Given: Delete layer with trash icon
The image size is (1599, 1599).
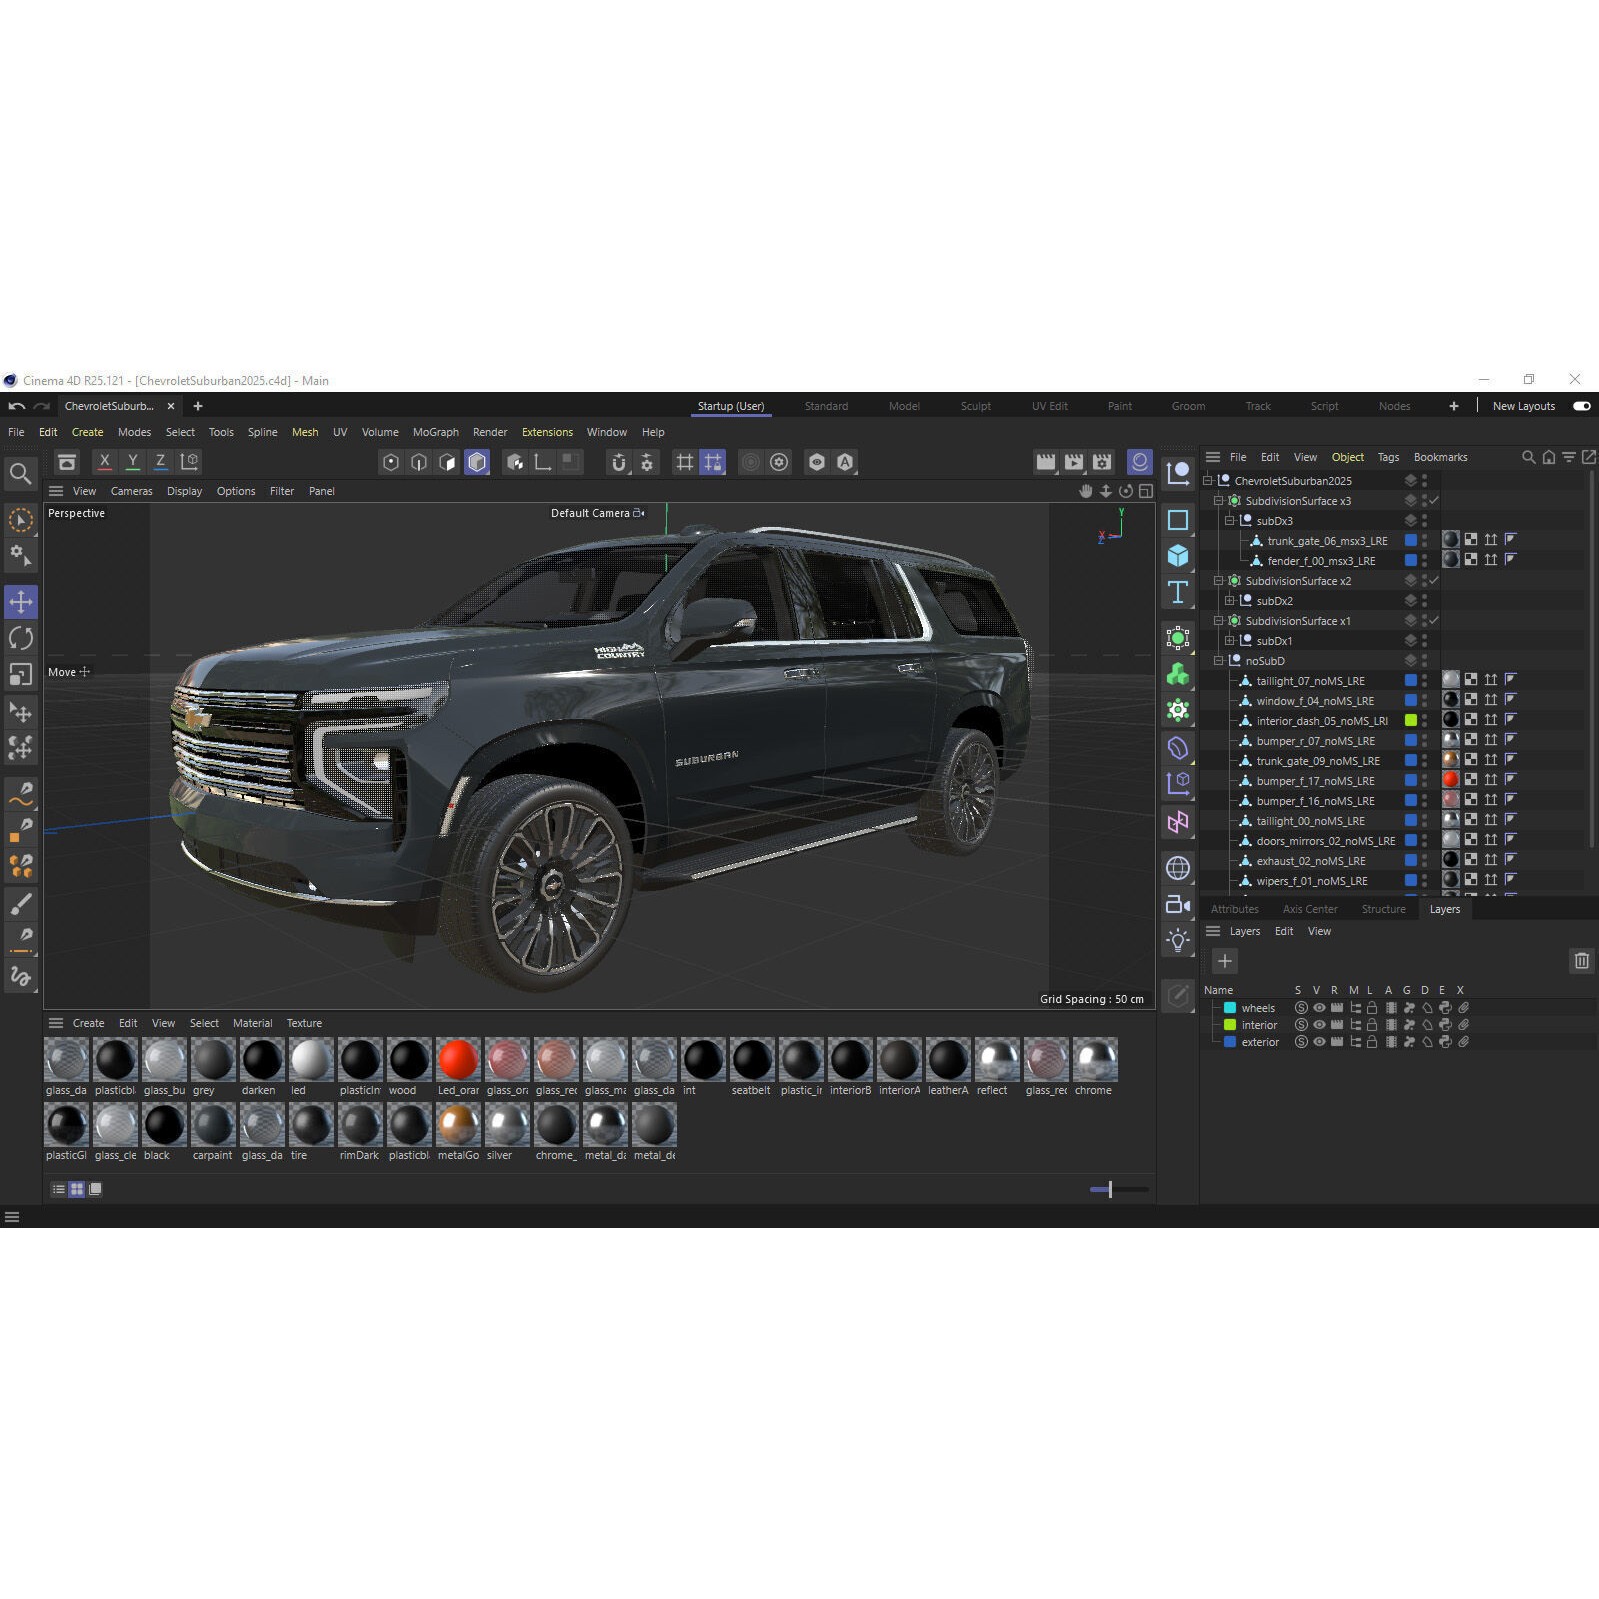Looking at the screenshot, I should coord(1581,961).
